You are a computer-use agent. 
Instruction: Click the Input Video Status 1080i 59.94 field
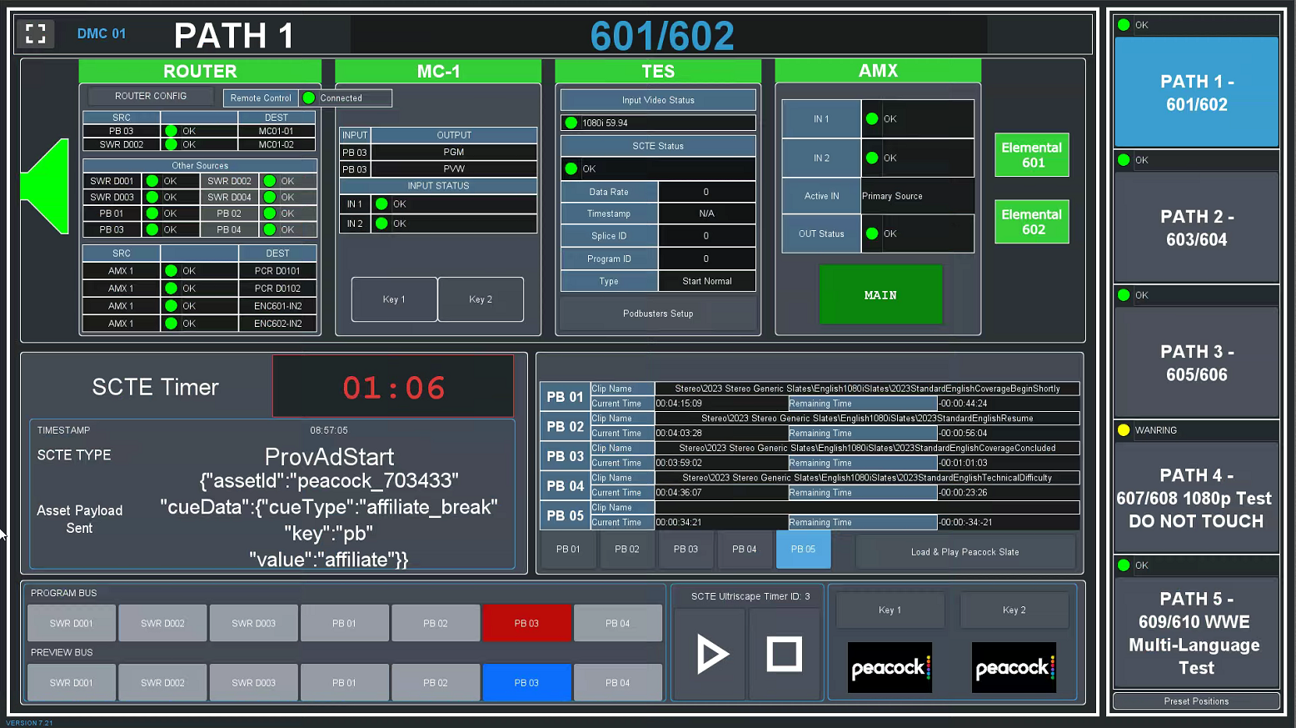point(657,123)
